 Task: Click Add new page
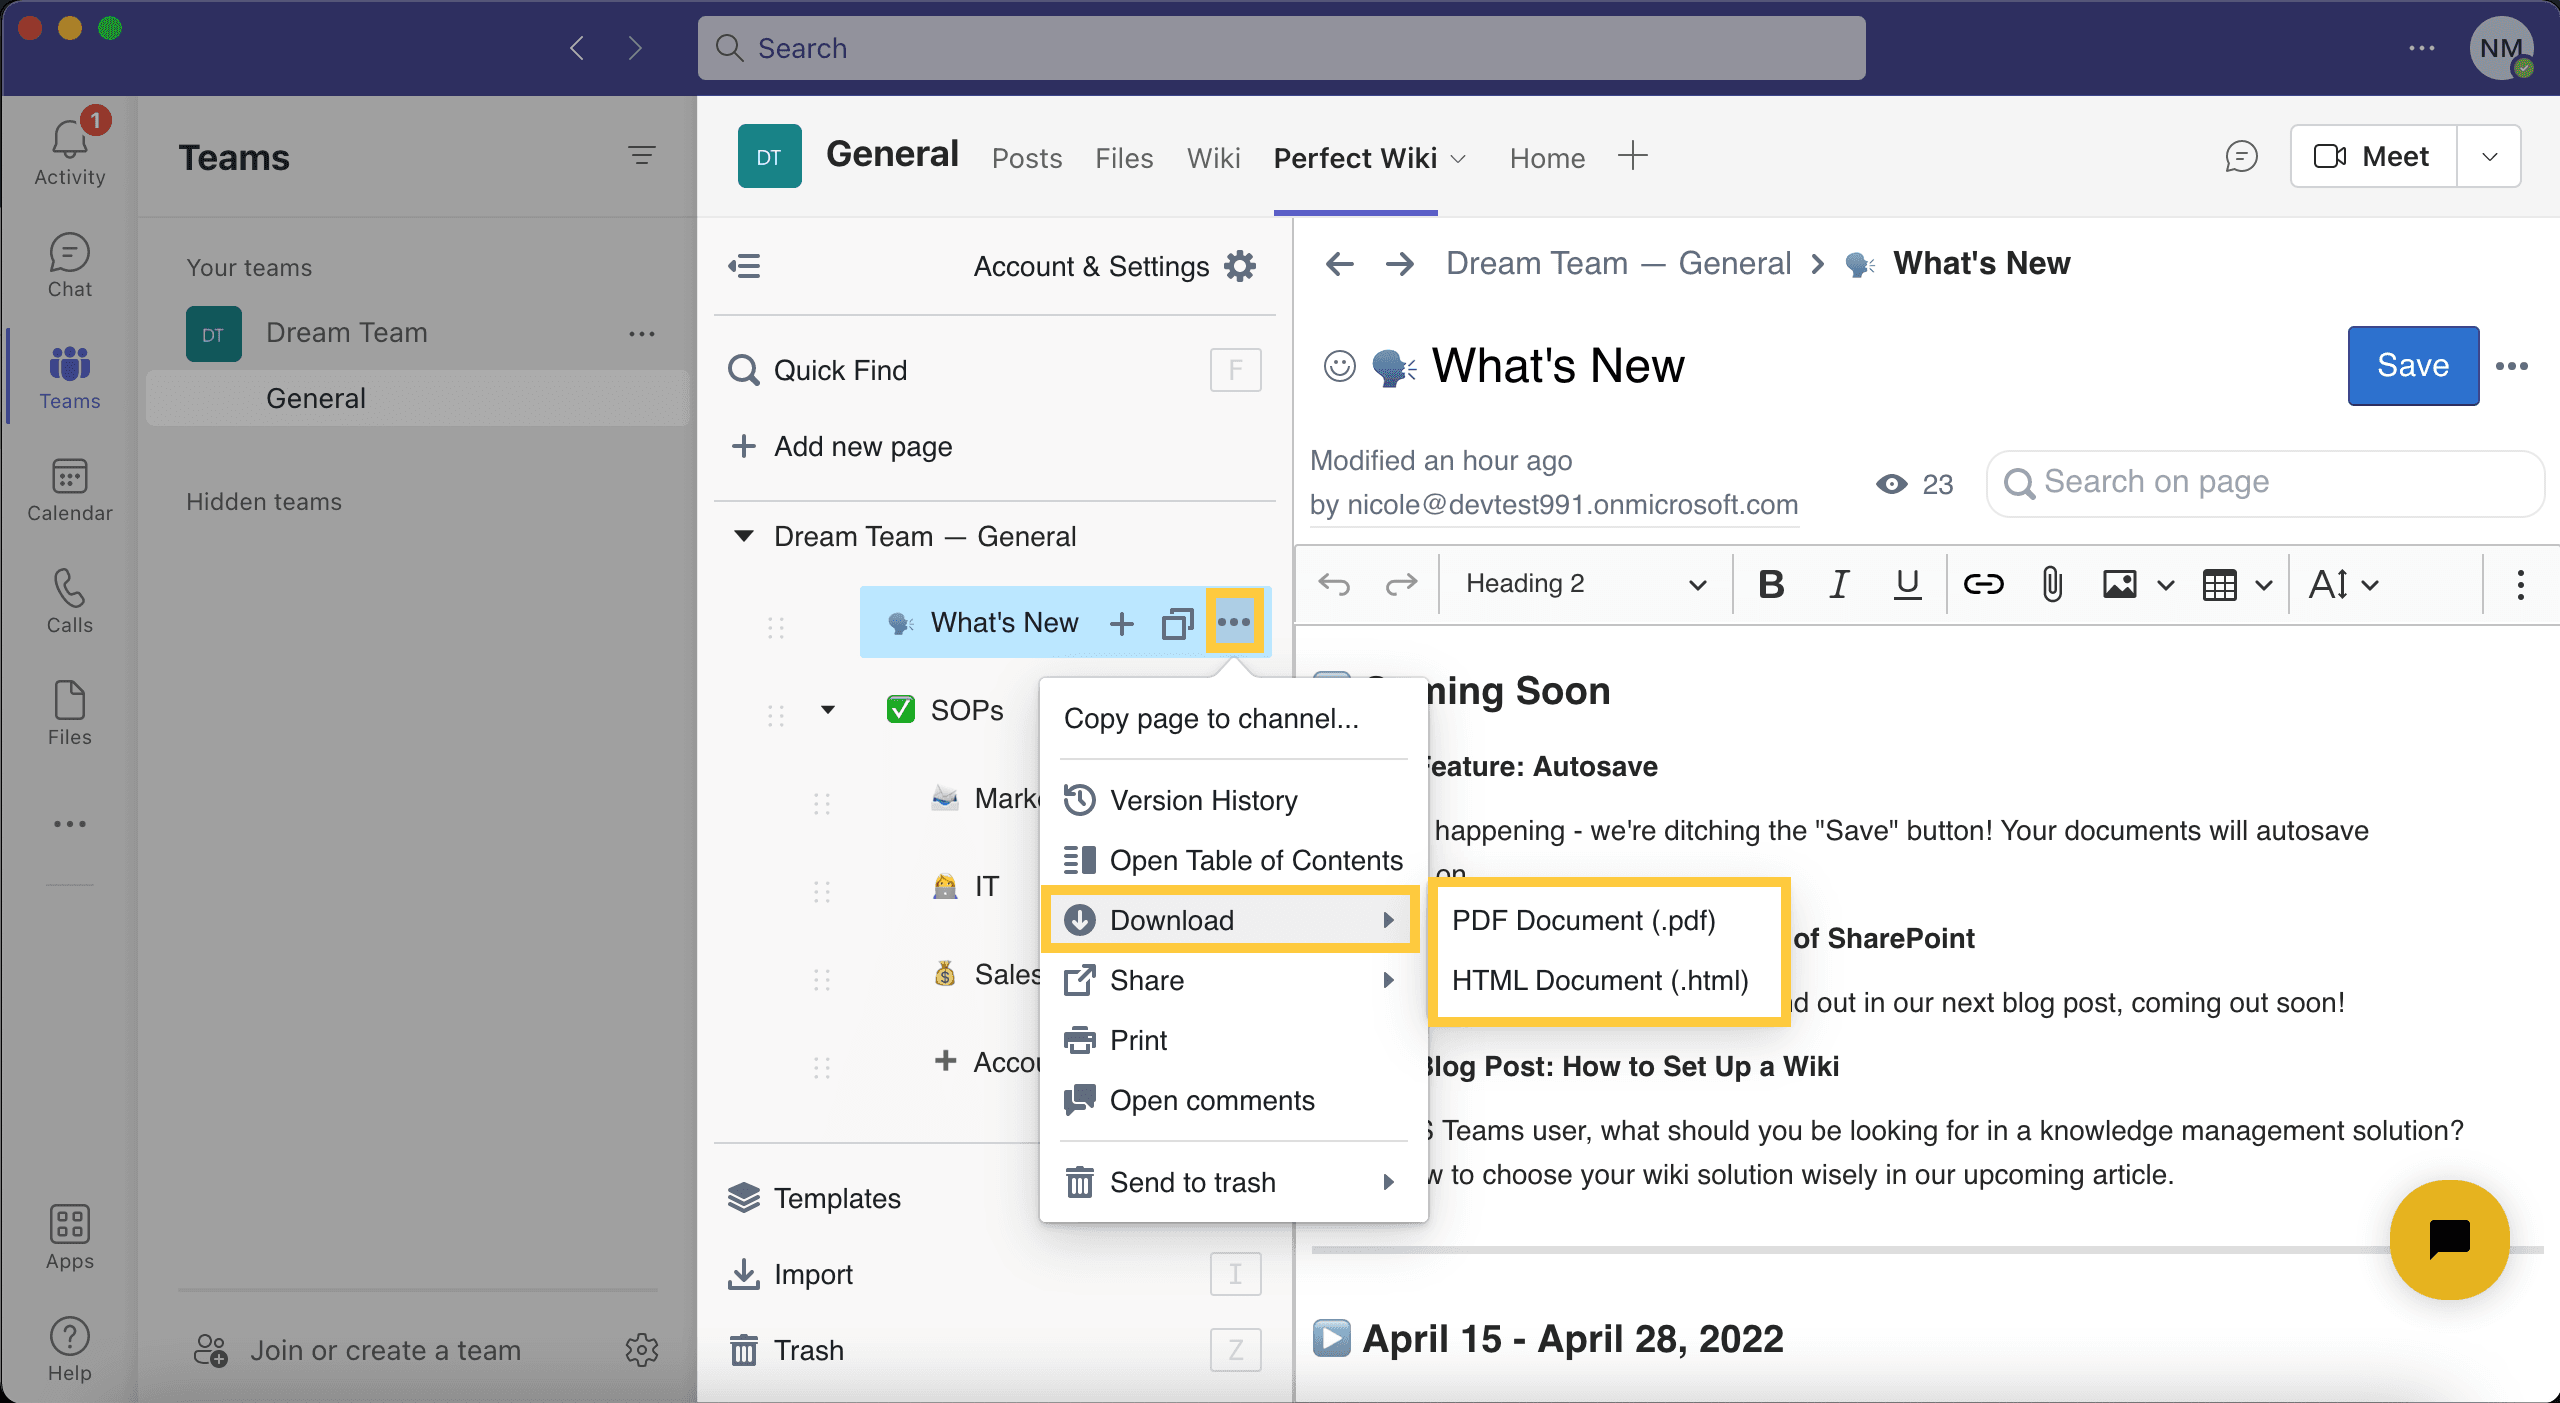[x=842, y=446]
